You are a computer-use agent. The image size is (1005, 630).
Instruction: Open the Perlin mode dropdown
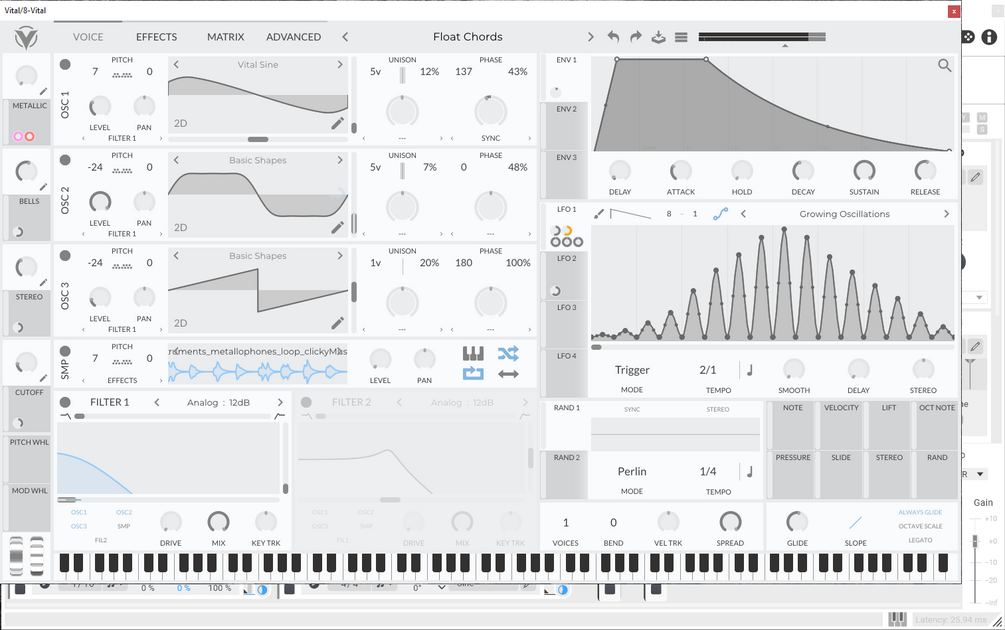632,472
